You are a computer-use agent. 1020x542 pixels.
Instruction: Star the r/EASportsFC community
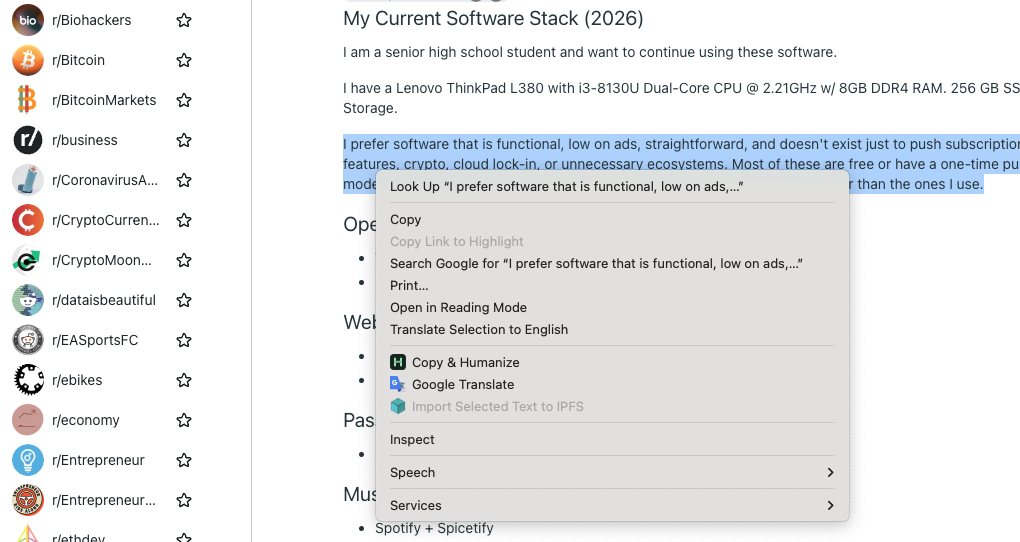click(184, 340)
